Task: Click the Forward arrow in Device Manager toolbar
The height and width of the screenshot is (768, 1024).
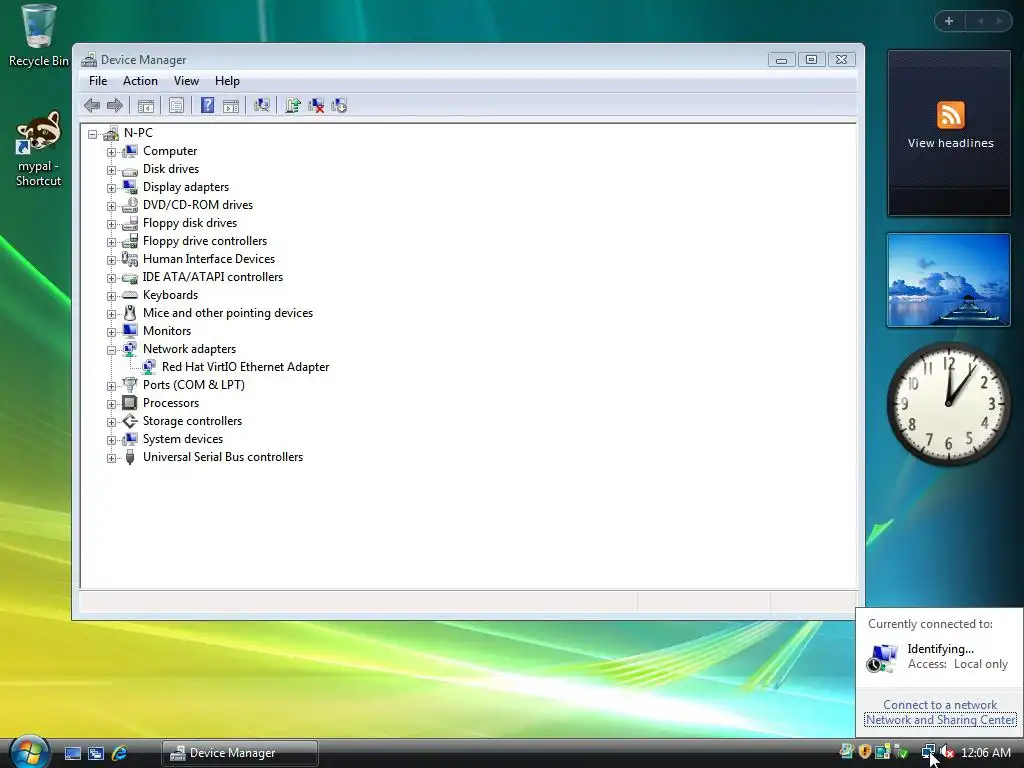Action: tap(115, 105)
